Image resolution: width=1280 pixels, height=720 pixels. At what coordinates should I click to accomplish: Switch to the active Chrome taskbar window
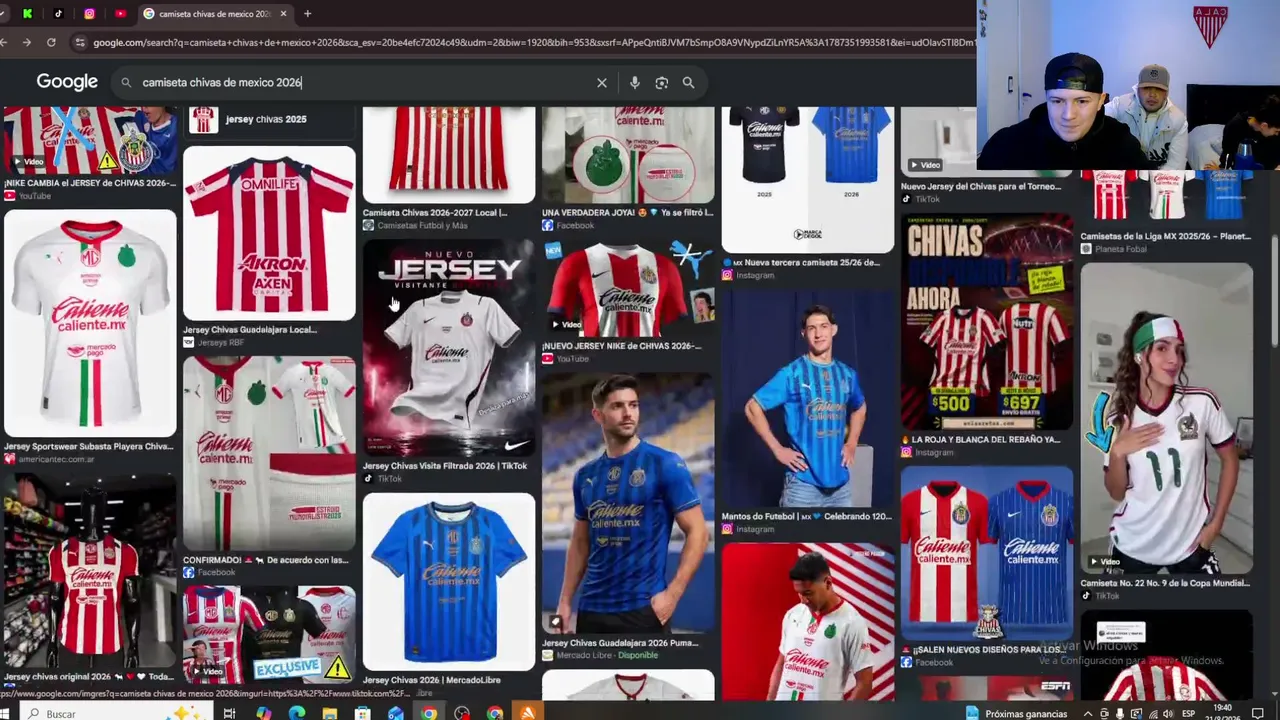coord(428,713)
